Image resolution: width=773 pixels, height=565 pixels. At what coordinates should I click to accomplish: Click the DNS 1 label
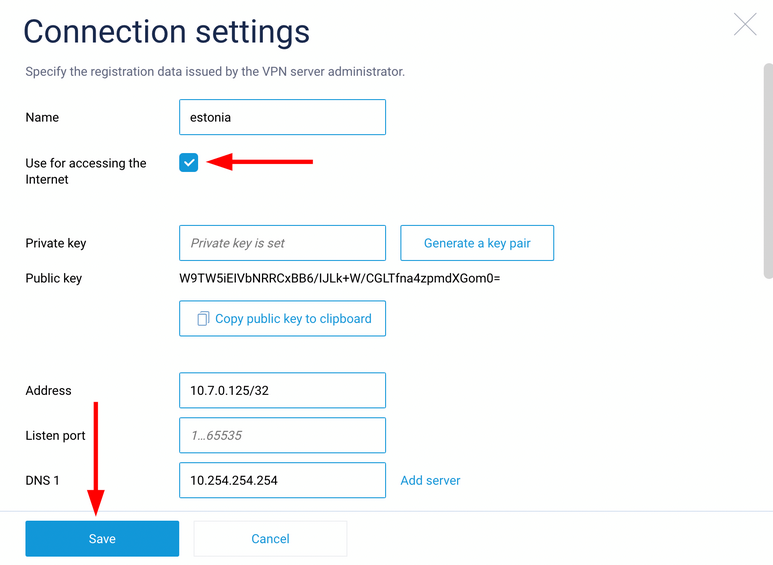(43, 481)
